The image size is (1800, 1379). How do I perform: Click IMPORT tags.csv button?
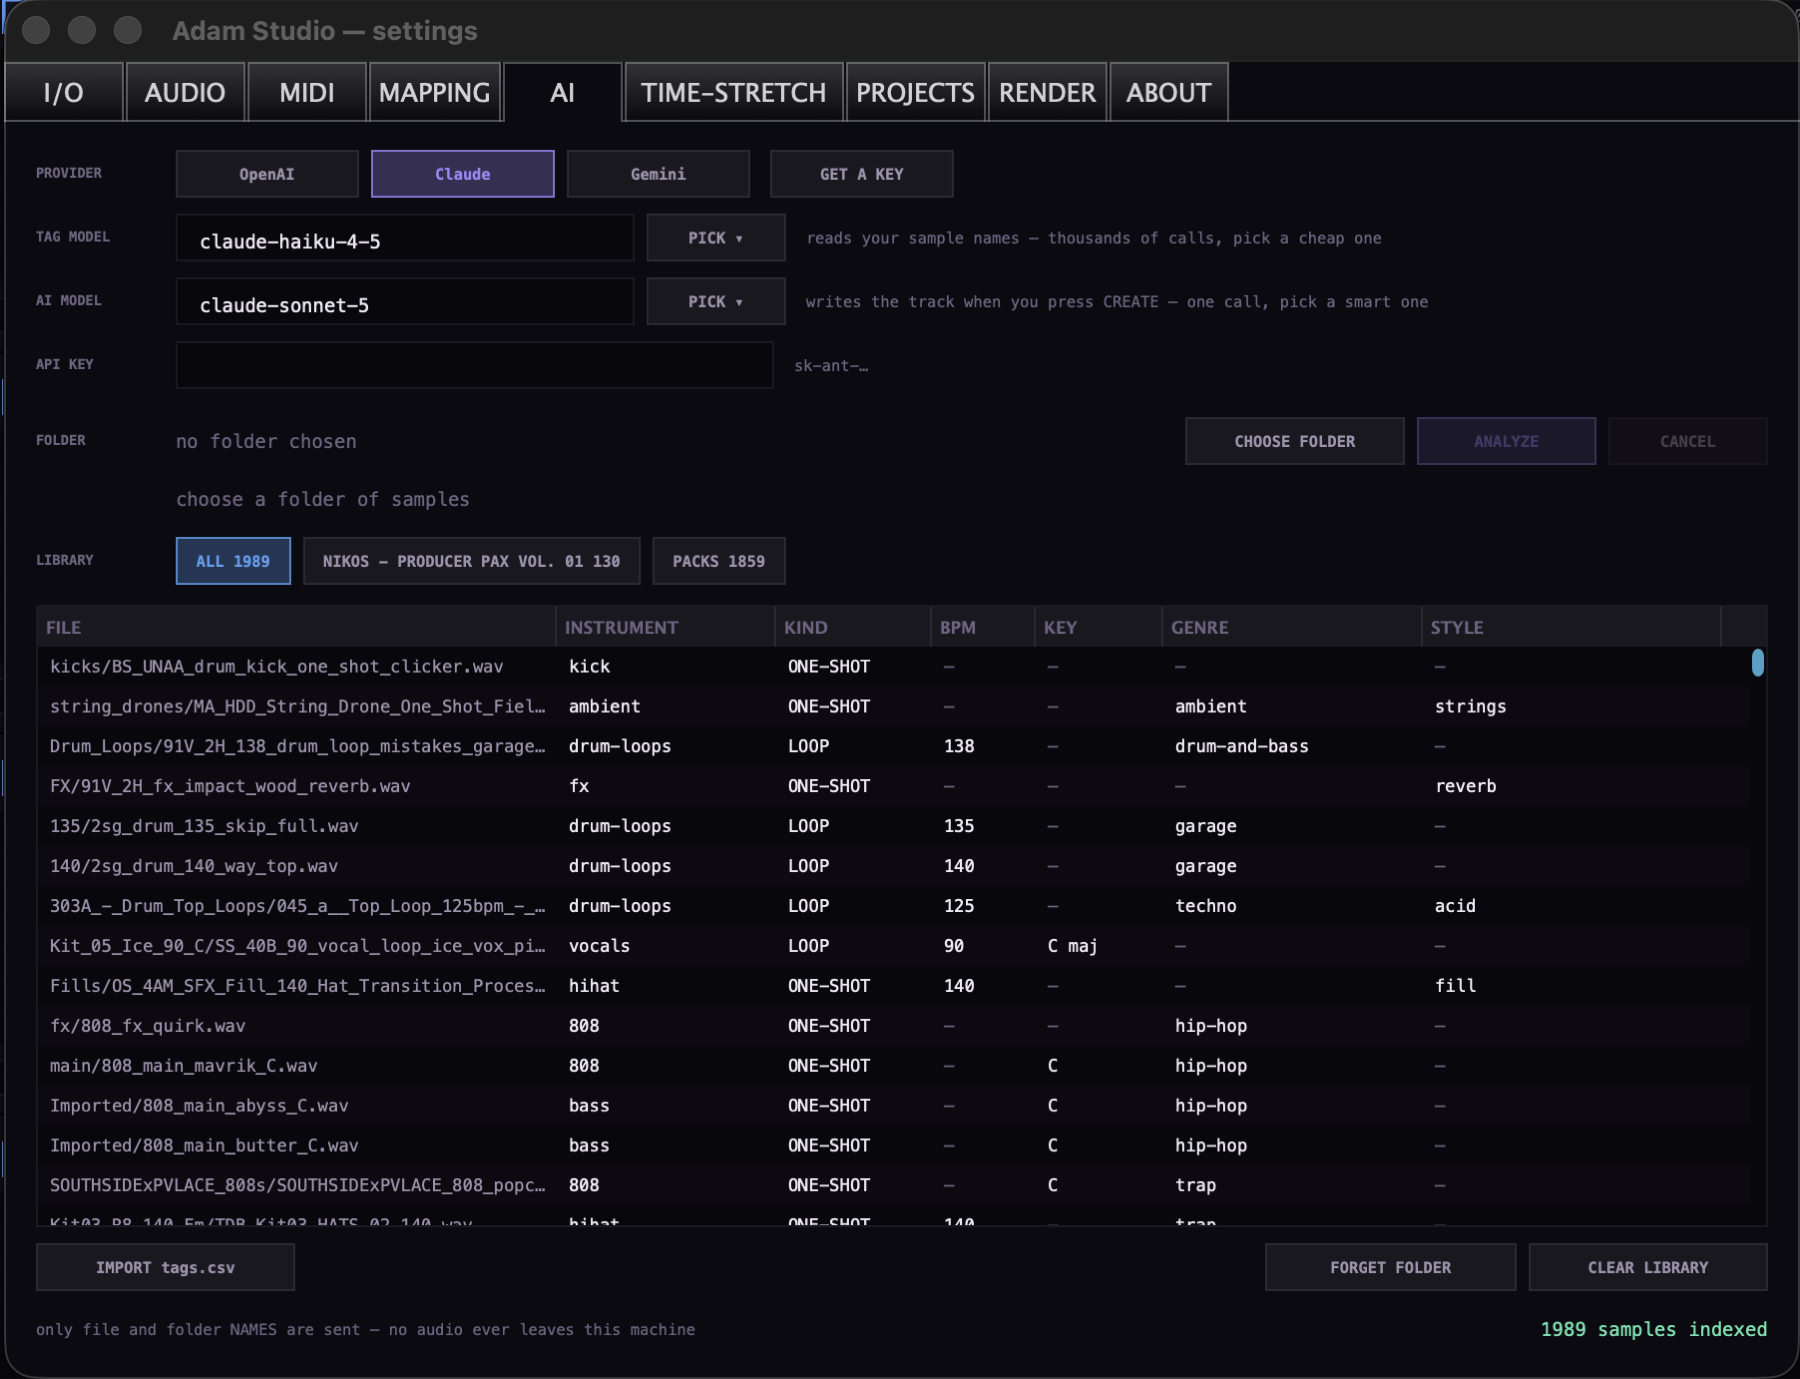[x=165, y=1267]
